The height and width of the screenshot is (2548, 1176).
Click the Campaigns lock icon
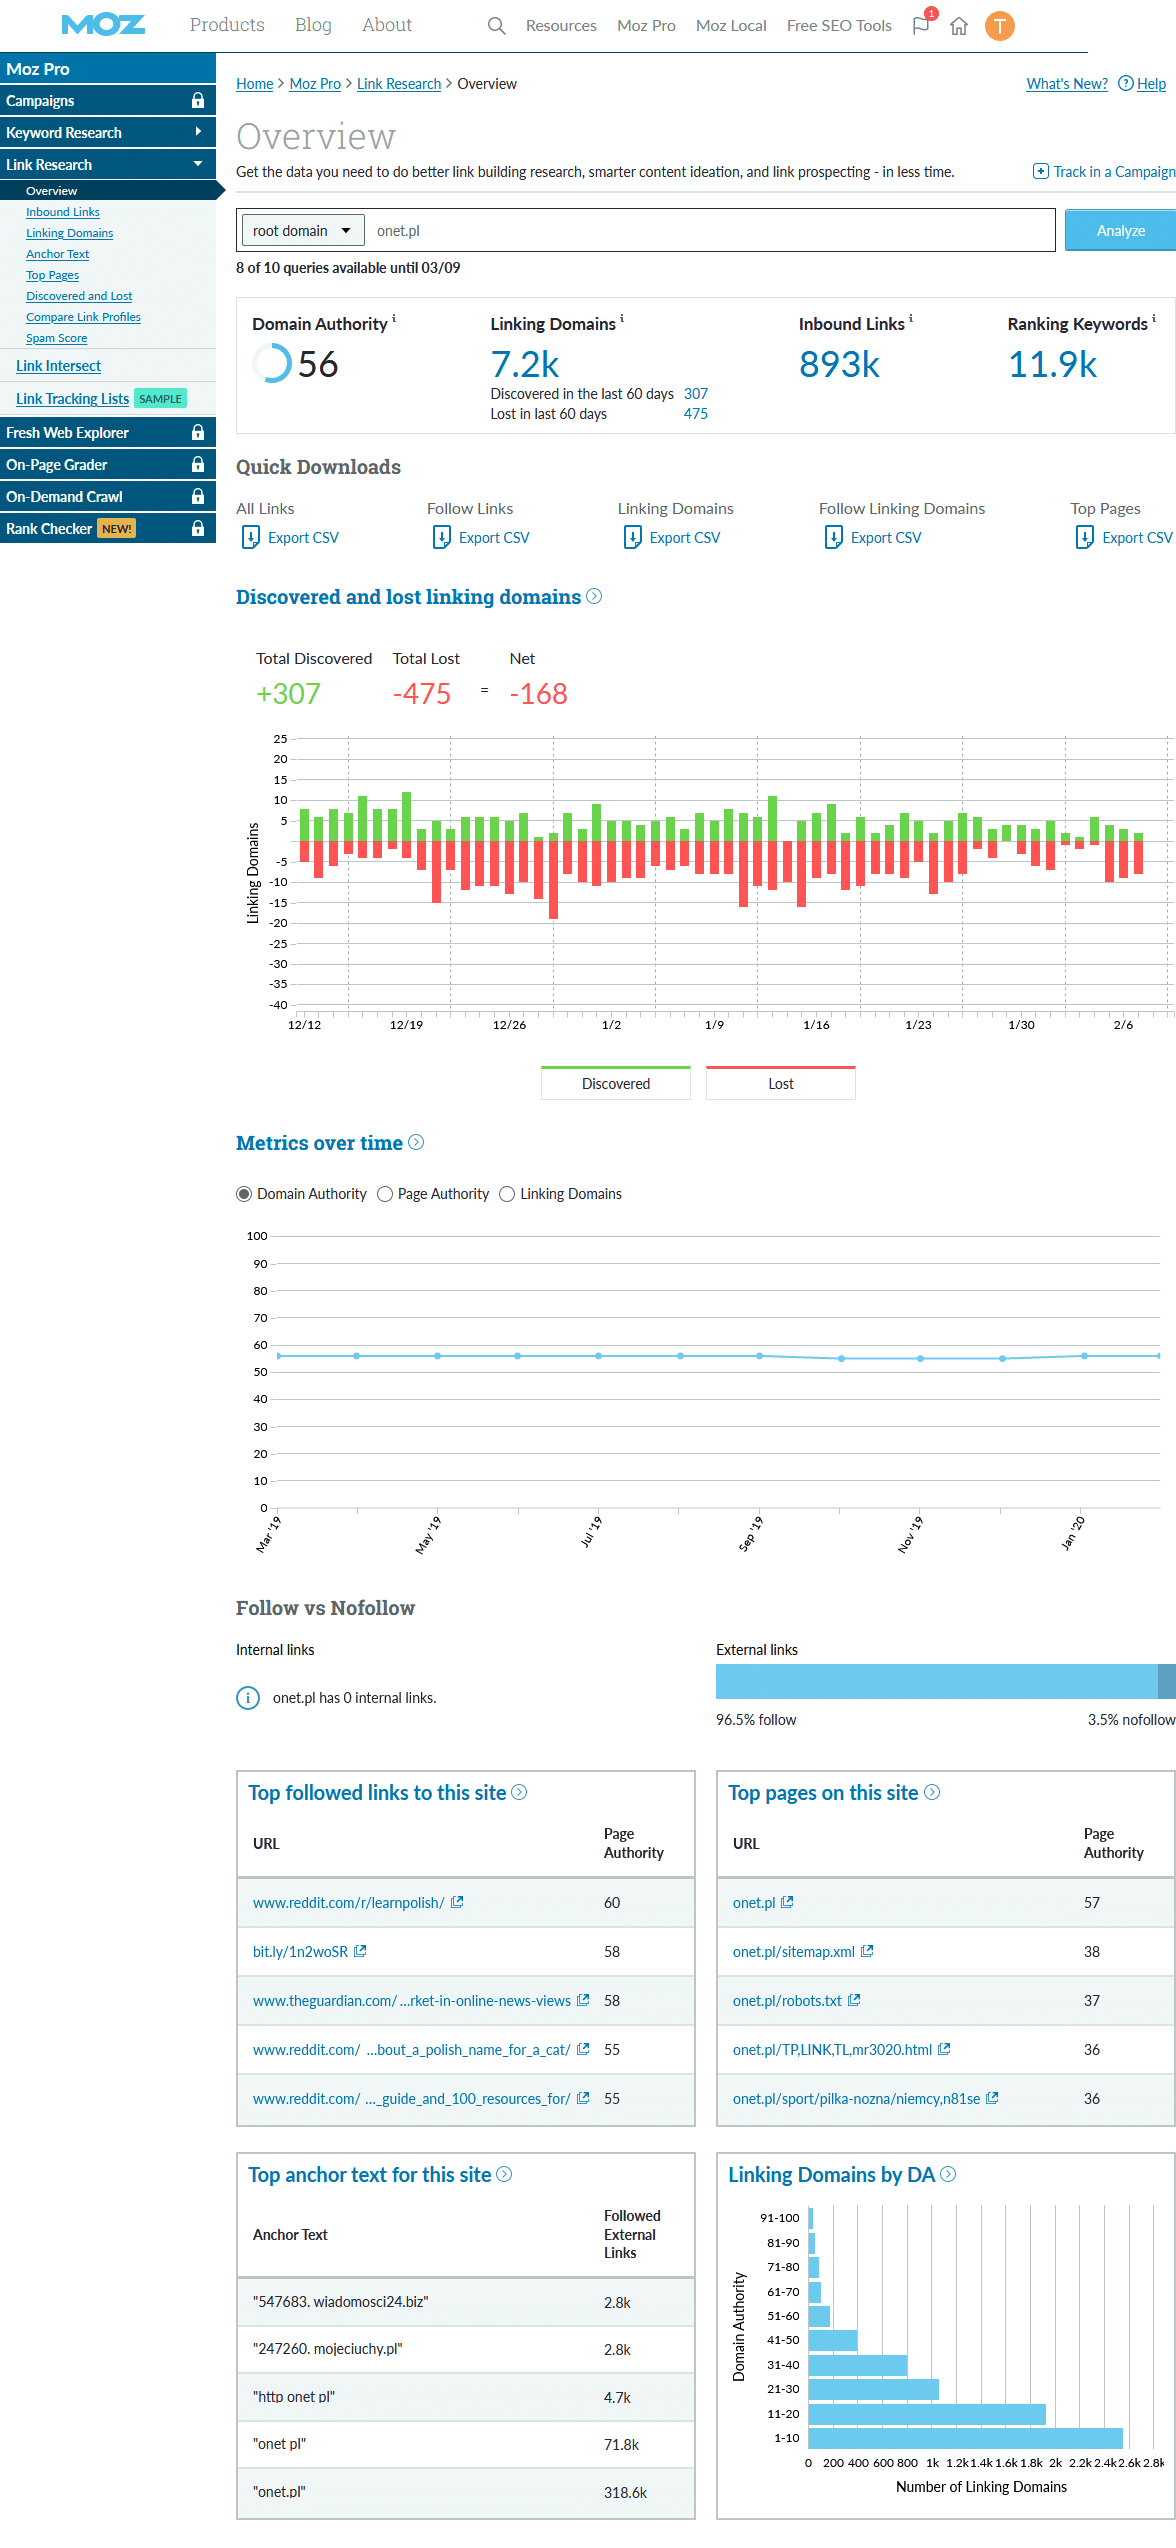[x=198, y=100]
